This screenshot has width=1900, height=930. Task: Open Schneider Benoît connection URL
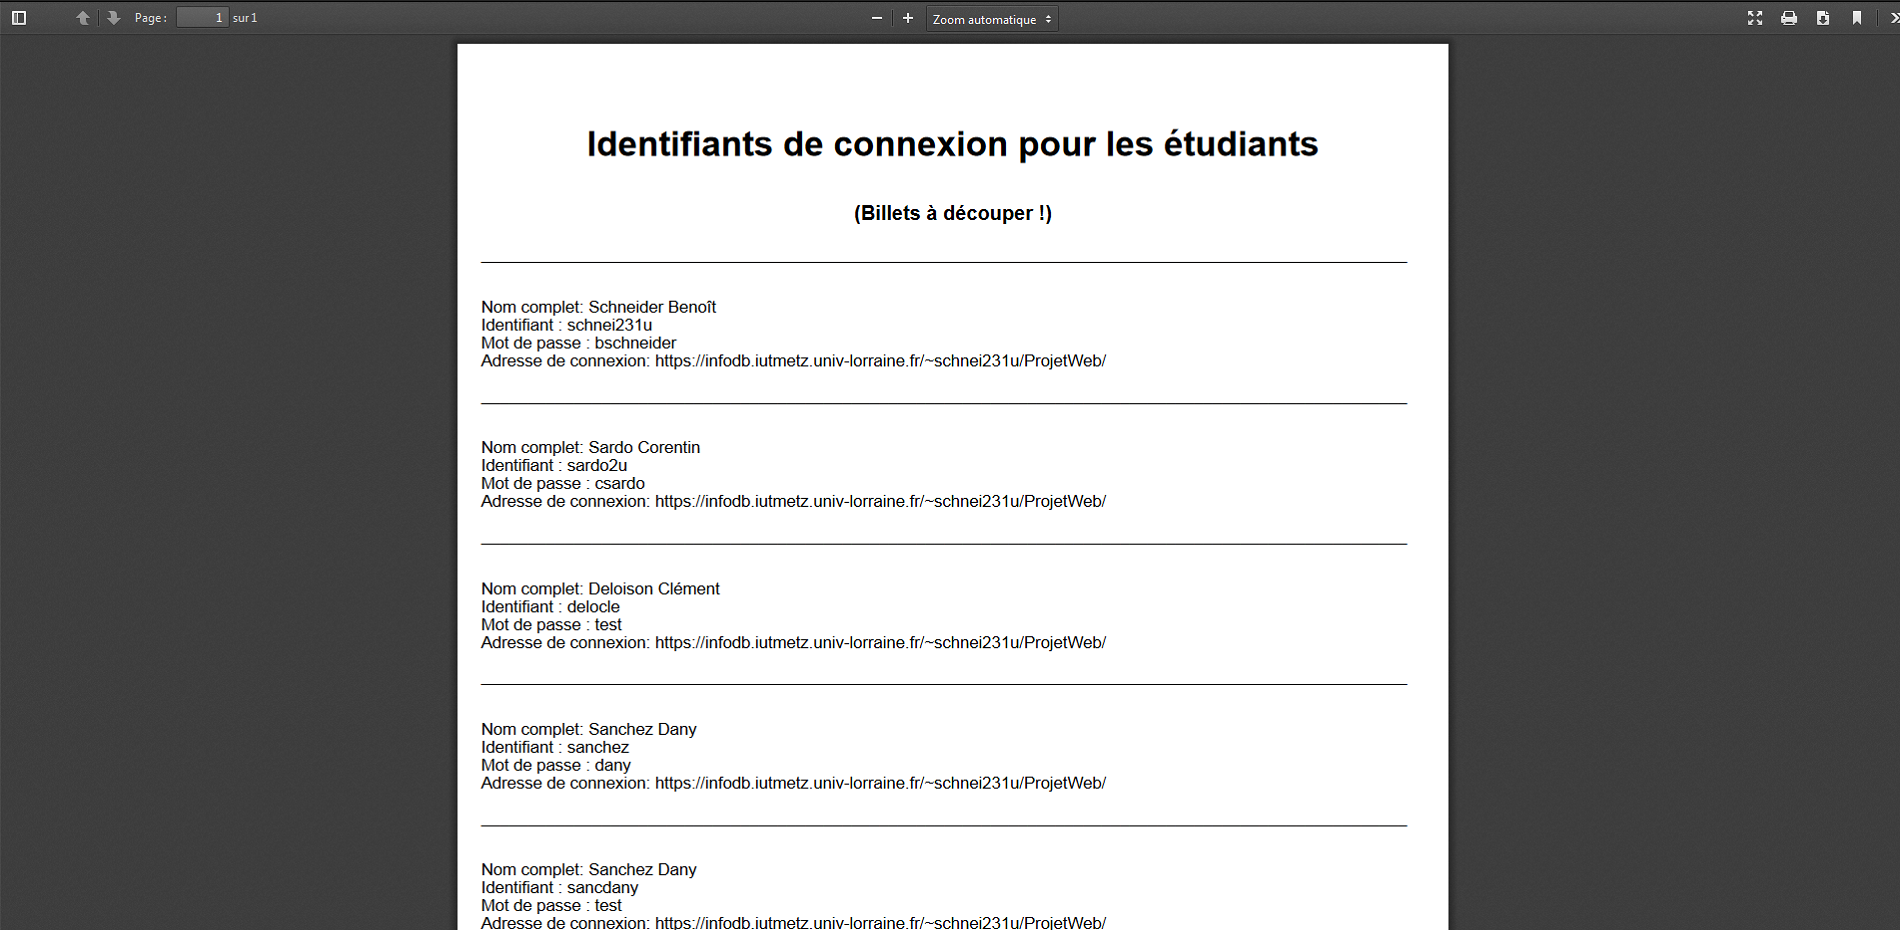click(x=880, y=361)
